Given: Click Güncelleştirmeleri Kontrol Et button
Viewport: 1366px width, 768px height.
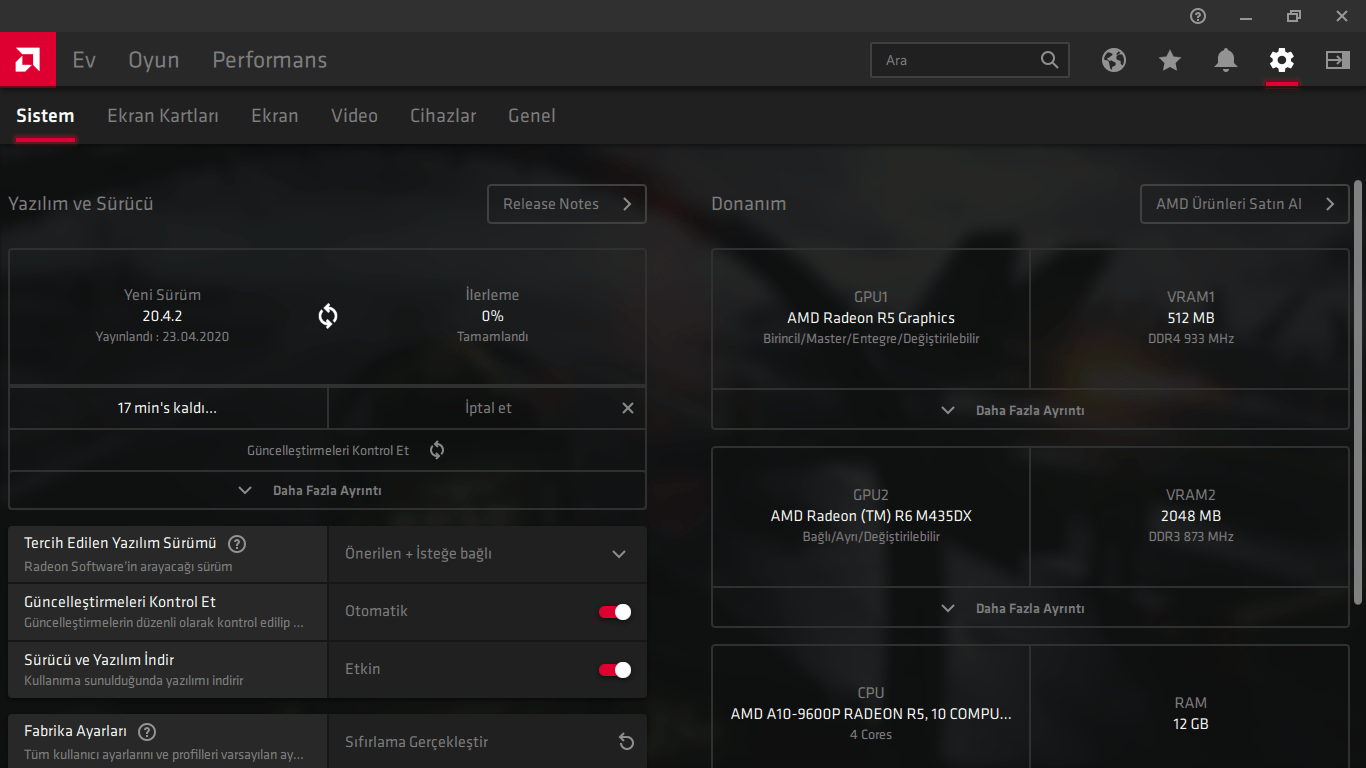Looking at the screenshot, I should (327, 450).
